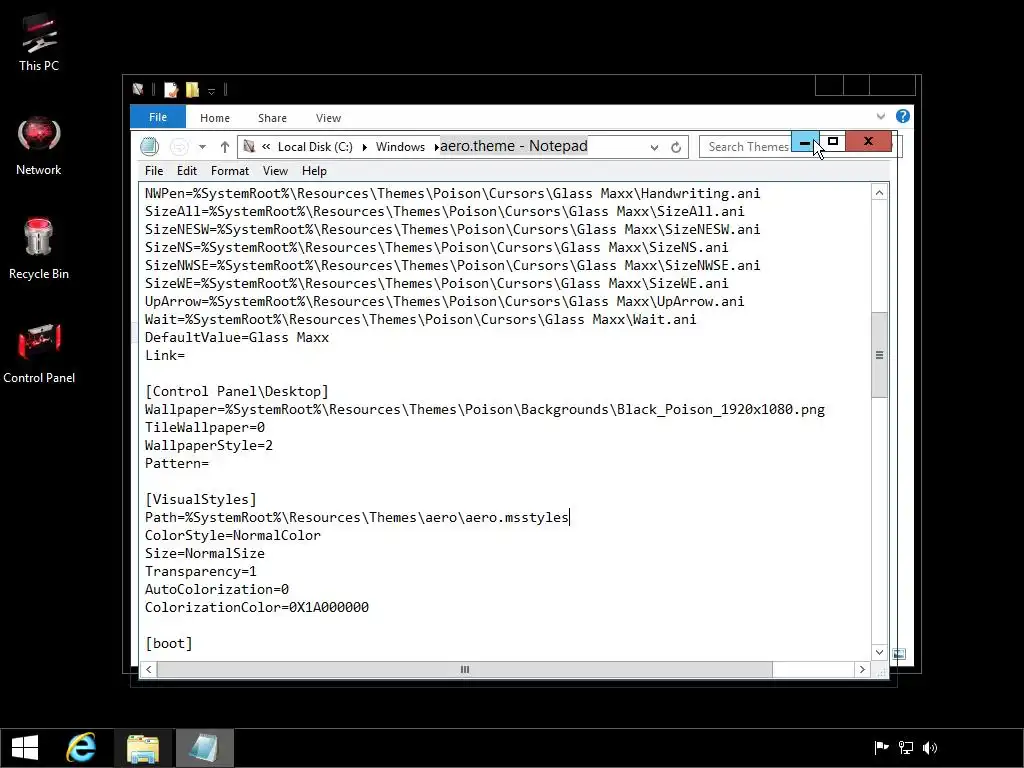This screenshot has height=768, width=1024.
Task: Click the [VisualStyles] section line
Action: pyautogui.click(x=200, y=500)
